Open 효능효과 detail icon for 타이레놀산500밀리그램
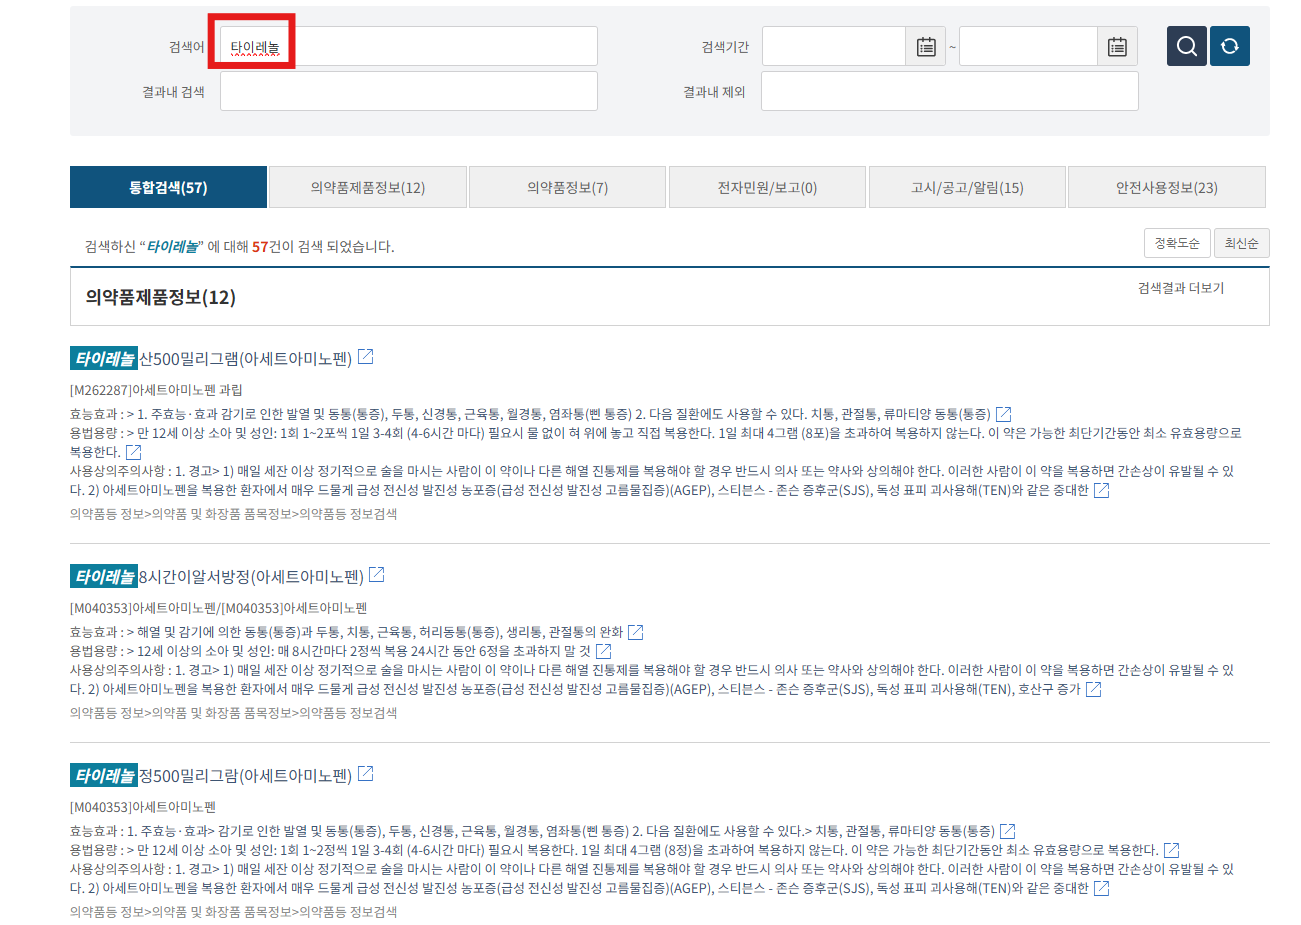The width and height of the screenshot is (1301, 925). (1004, 414)
